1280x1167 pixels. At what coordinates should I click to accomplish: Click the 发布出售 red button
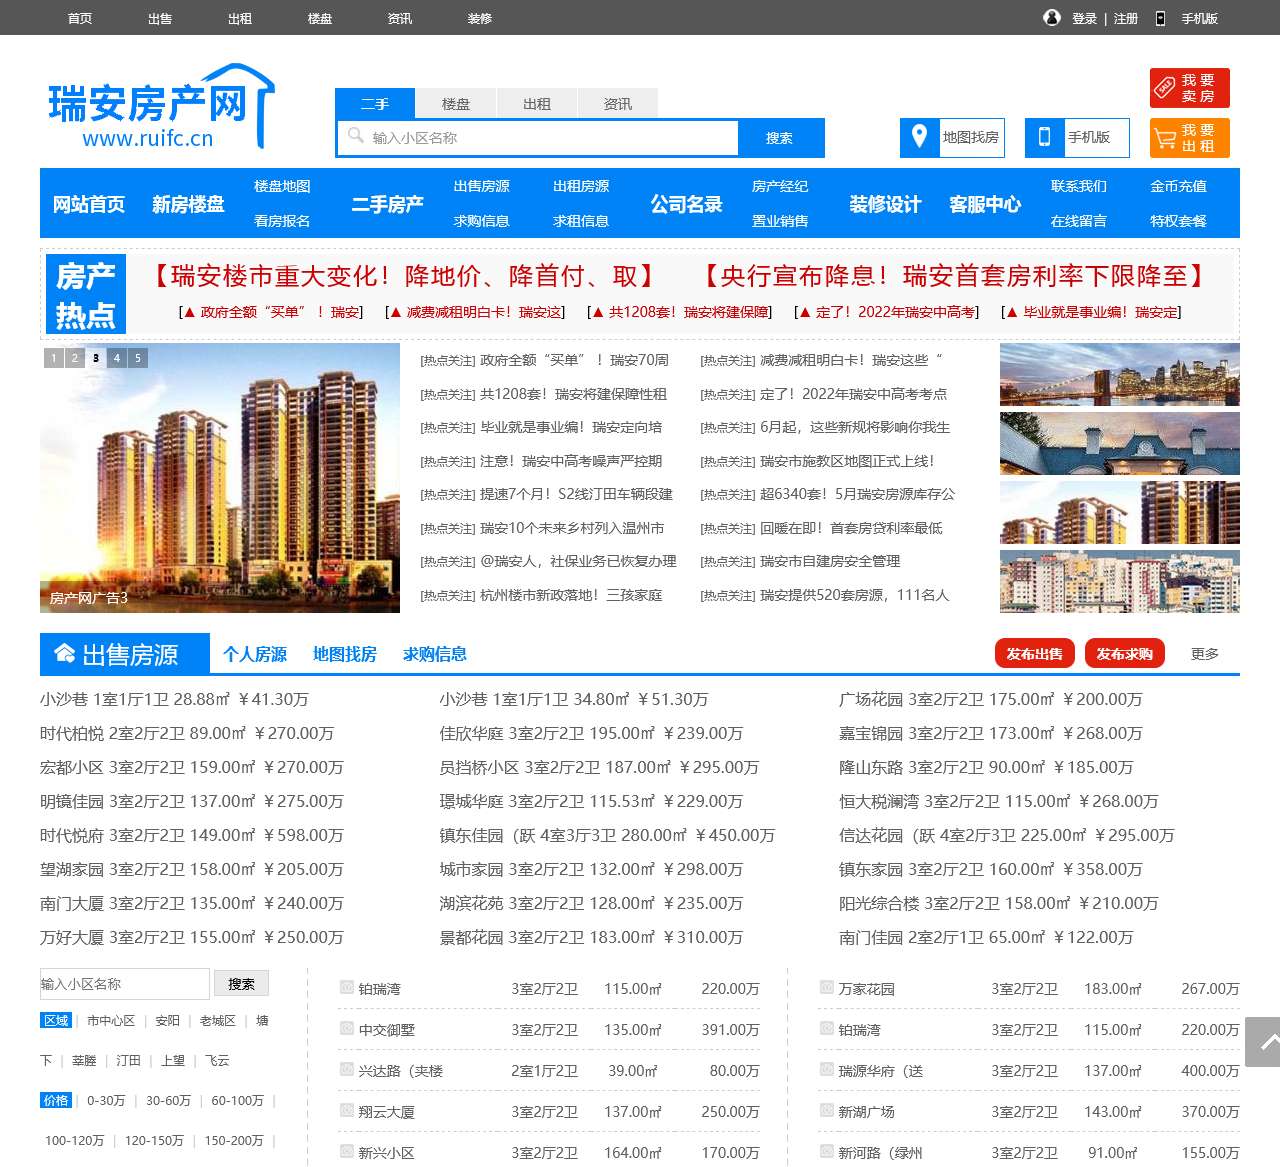tap(1035, 653)
